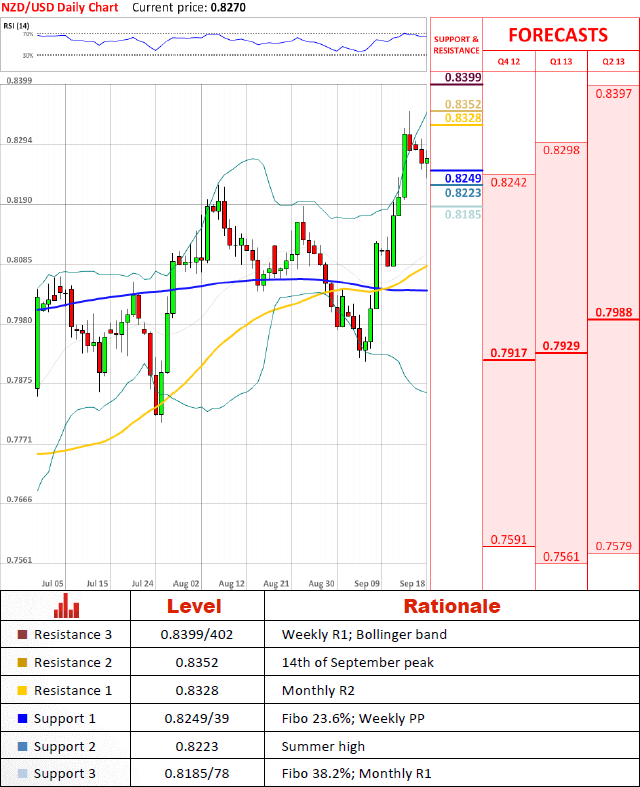This screenshot has width=640, height=787.
Task: Click the SUPPORT & RESISTANCE column header
Action: (x=456, y=45)
